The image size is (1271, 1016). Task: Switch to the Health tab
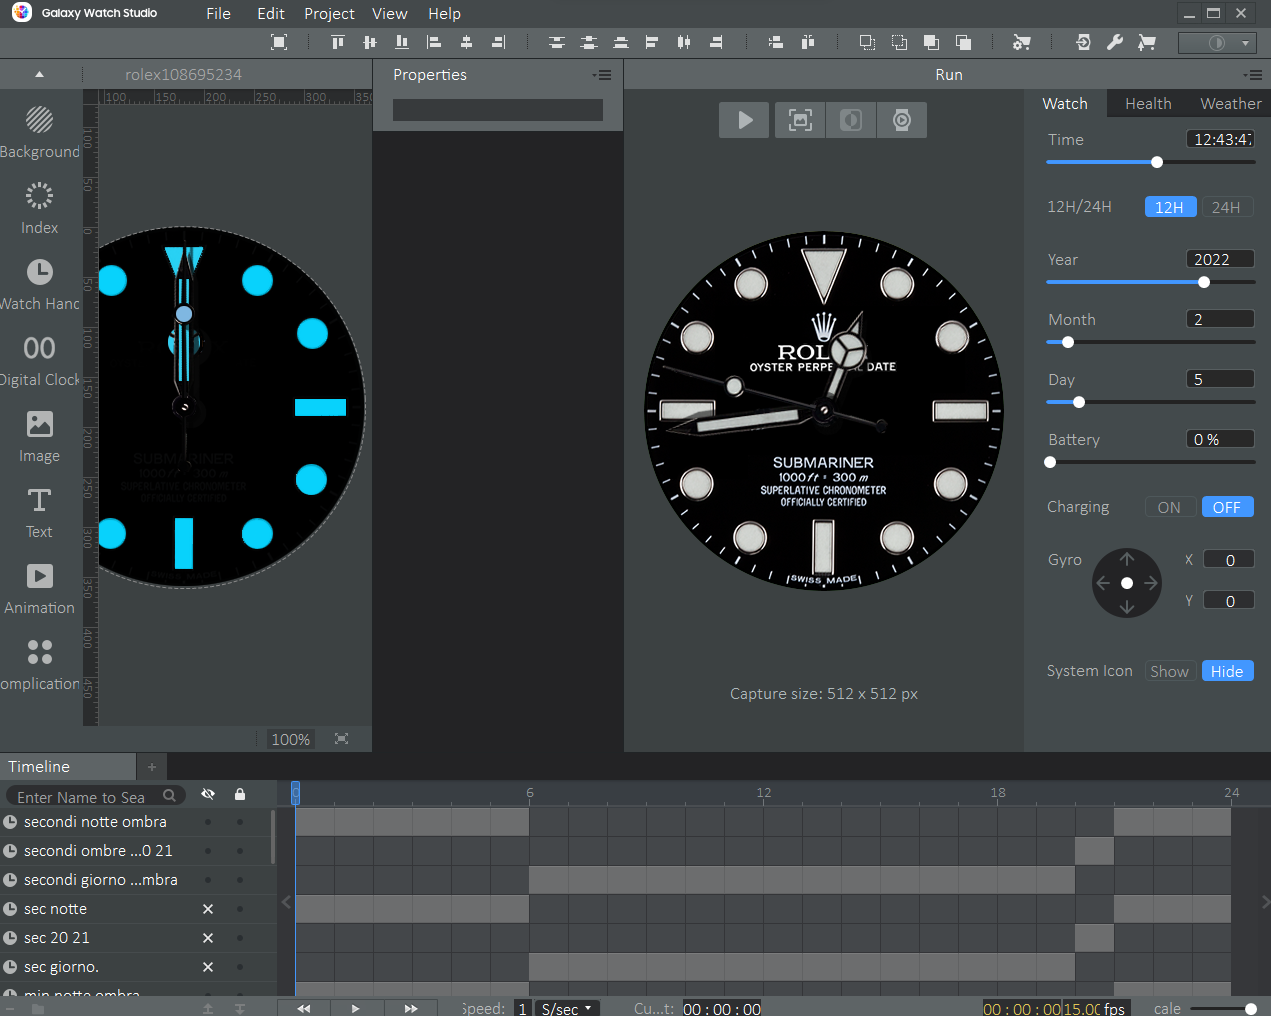1148,104
